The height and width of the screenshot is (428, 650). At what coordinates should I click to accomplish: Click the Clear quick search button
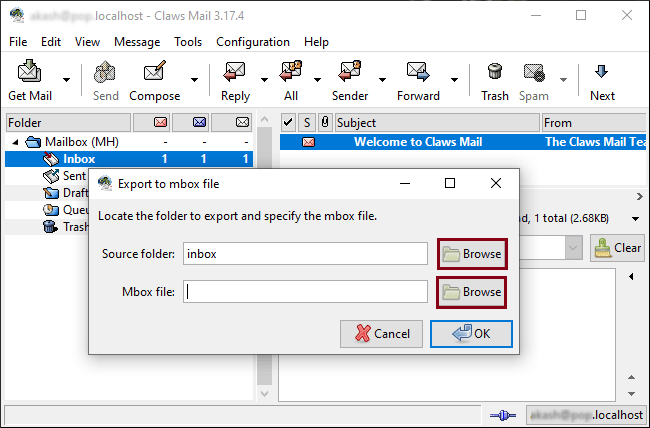(x=617, y=248)
